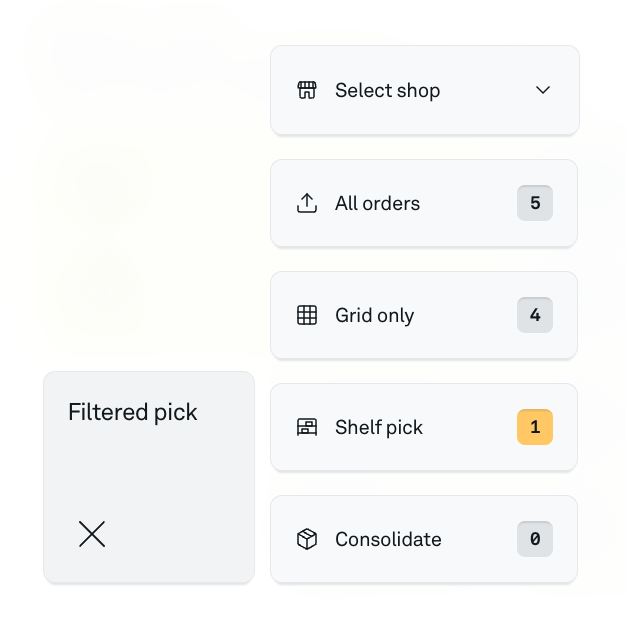
Task: Click the All orders upload icon
Action: (307, 203)
